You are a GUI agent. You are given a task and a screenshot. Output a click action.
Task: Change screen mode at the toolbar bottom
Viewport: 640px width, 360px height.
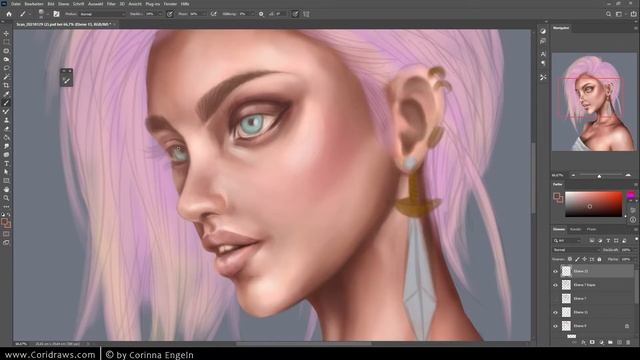pyautogui.click(x=6, y=242)
